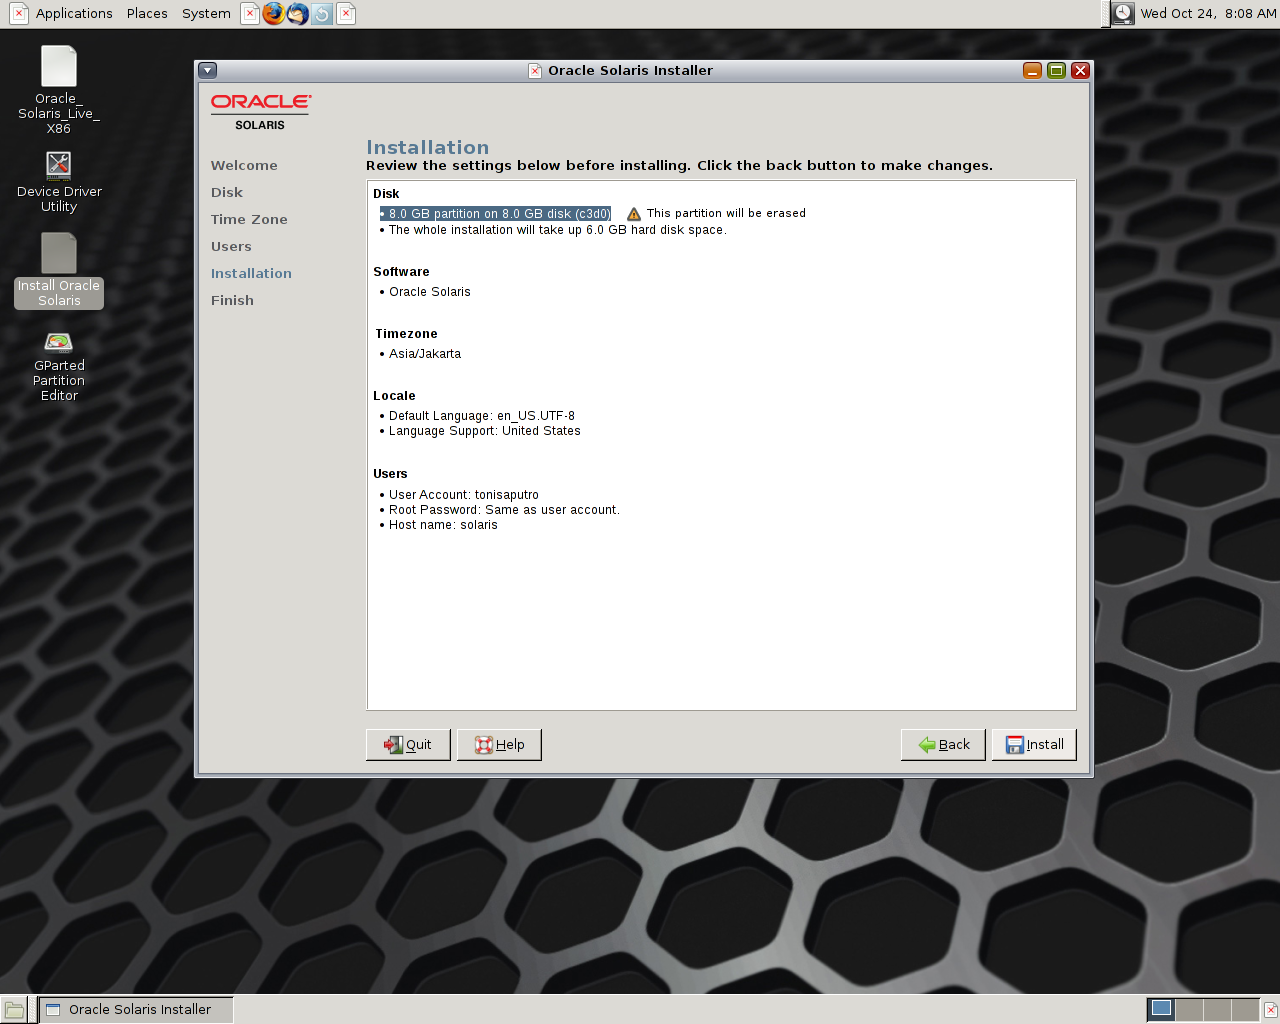Go back using the Back button
Viewport: 1280px width, 1024px height.
pyautogui.click(x=943, y=744)
